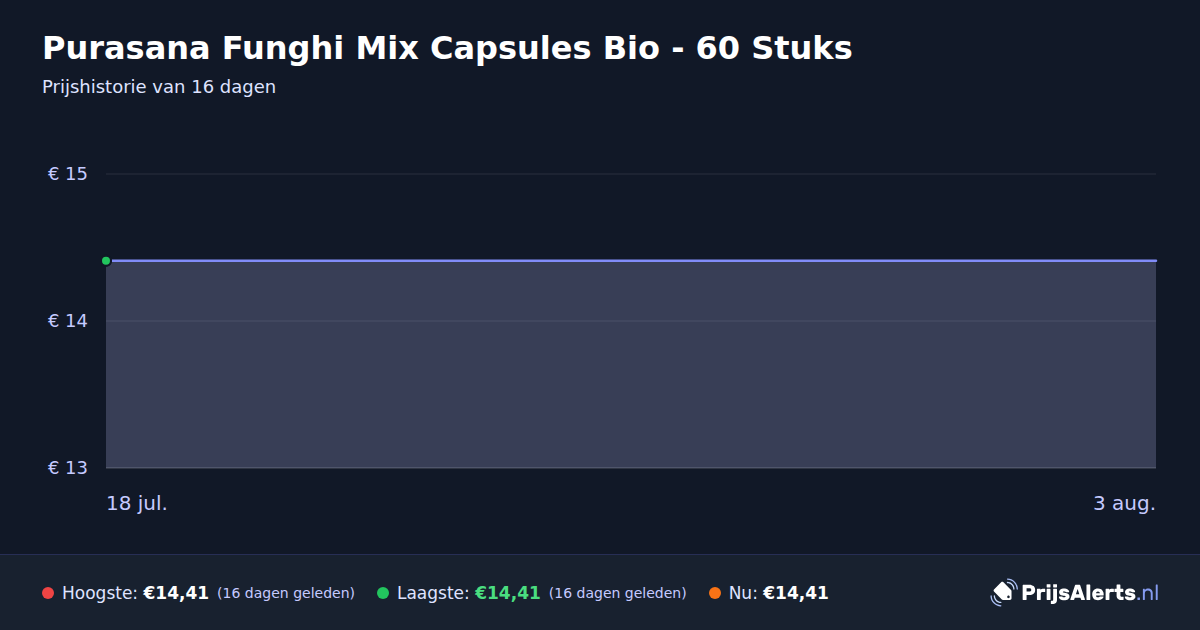The height and width of the screenshot is (630, 1200).
Task: Click the purple price line in the chart
Action: point(631,261)
